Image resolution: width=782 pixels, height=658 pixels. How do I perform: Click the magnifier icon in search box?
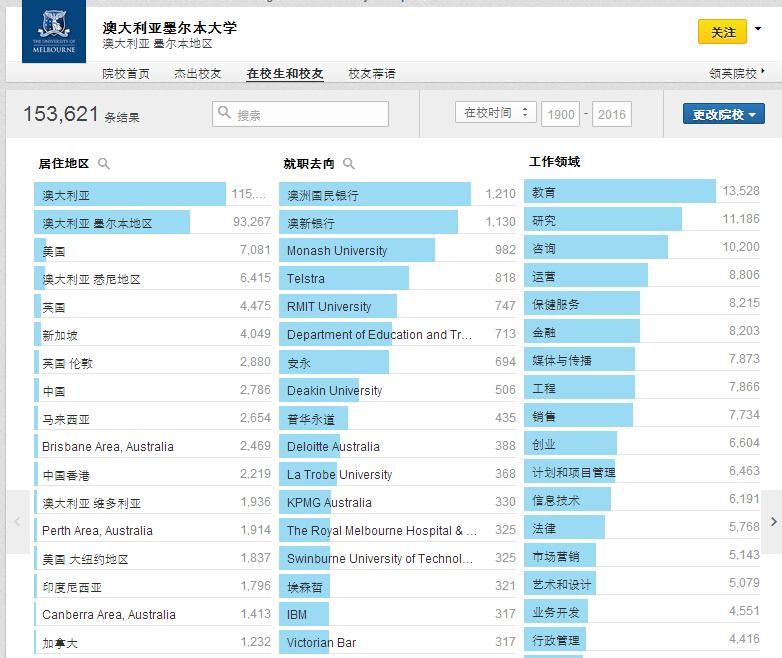tap(224, 113)
